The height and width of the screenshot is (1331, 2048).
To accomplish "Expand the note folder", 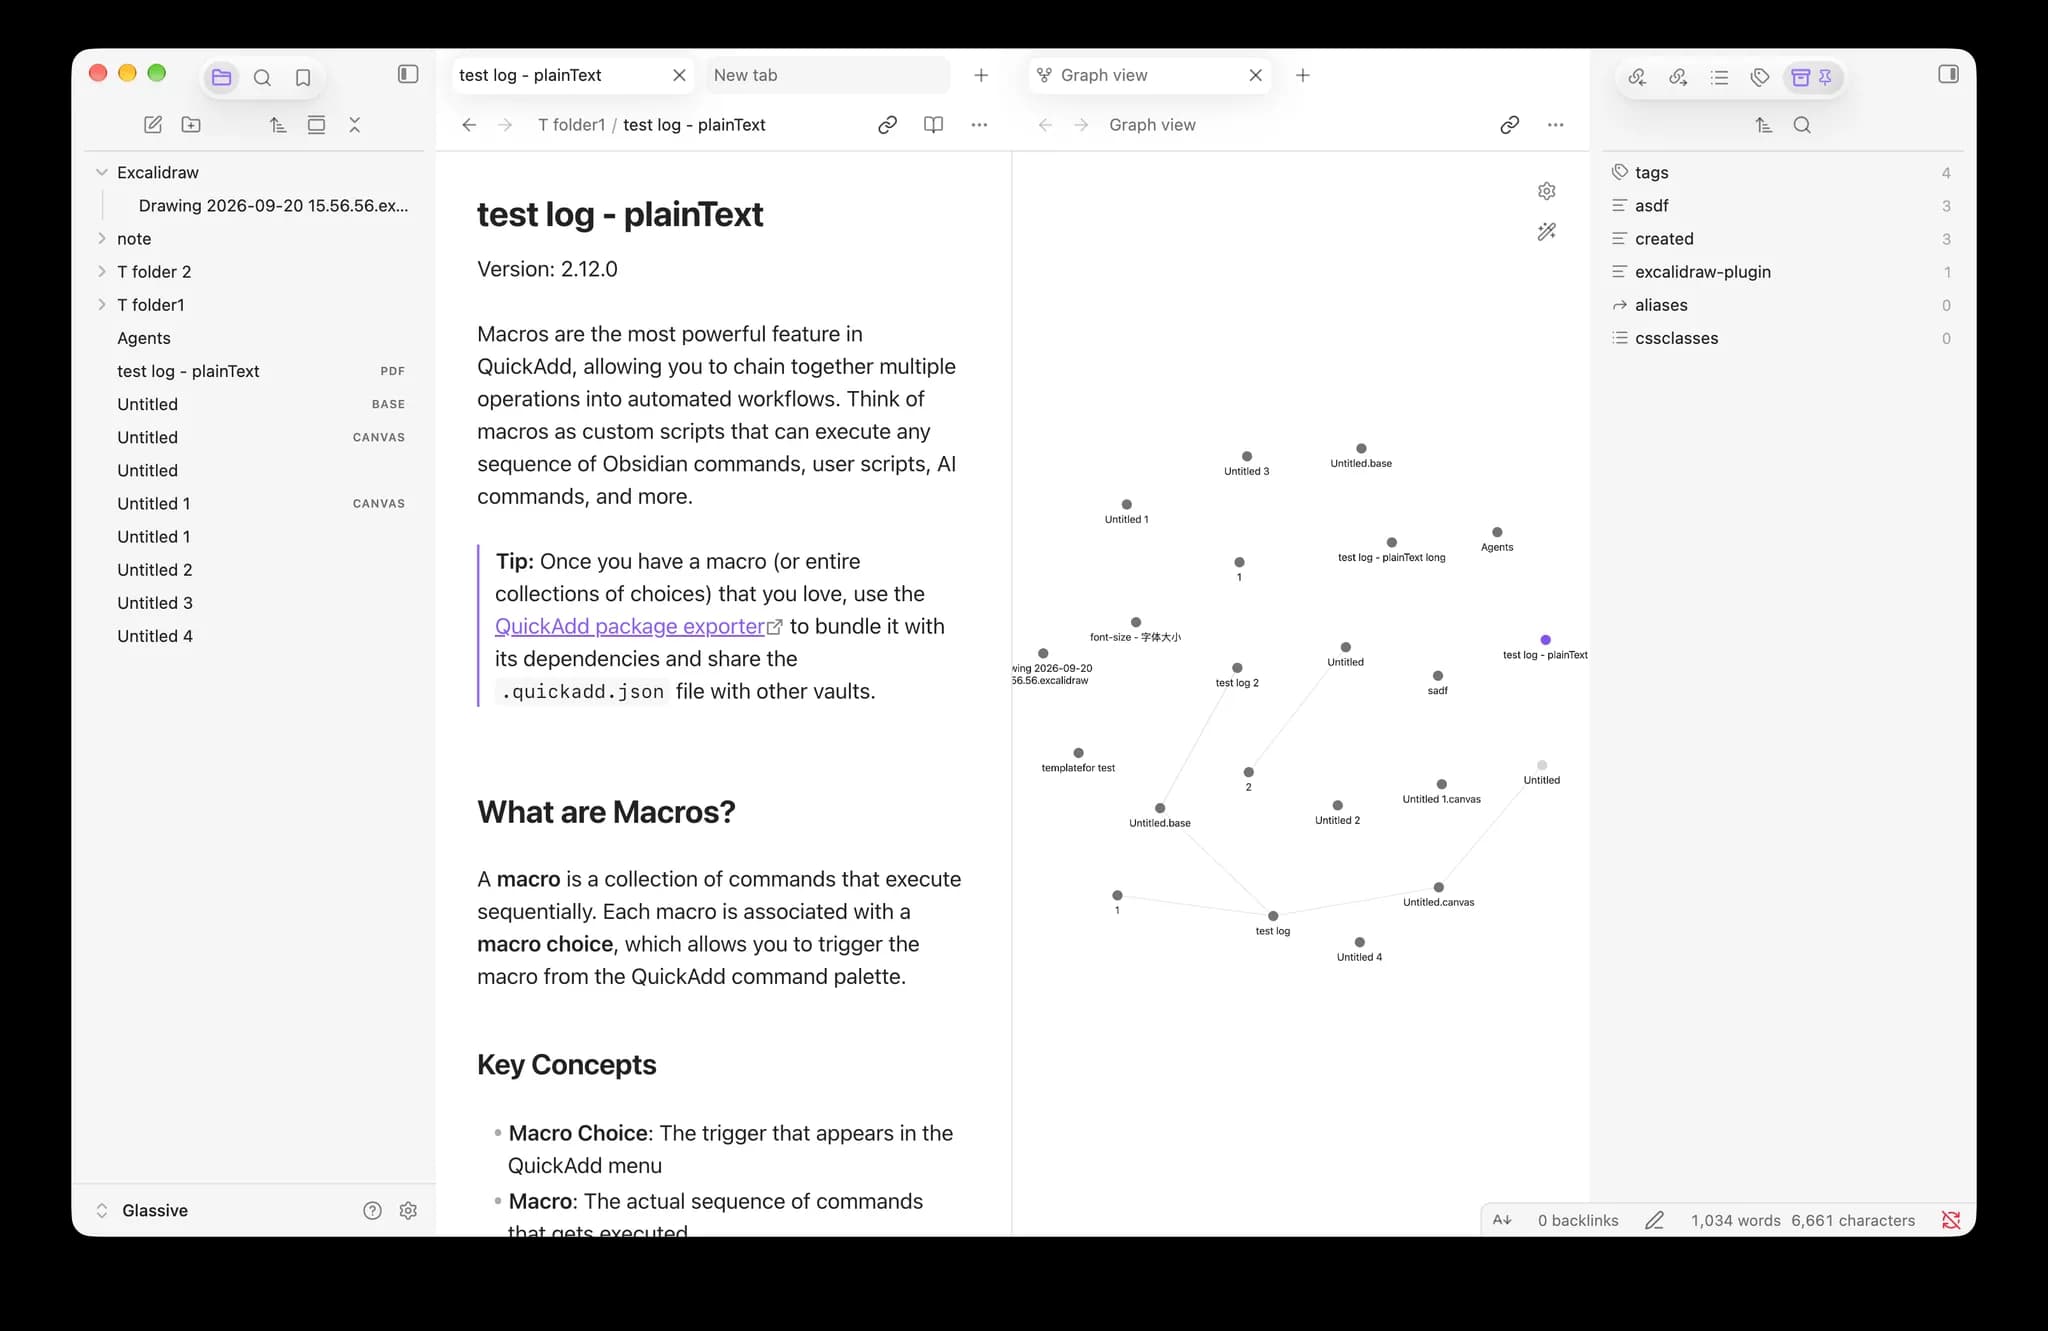I will [x=101, y=238].
